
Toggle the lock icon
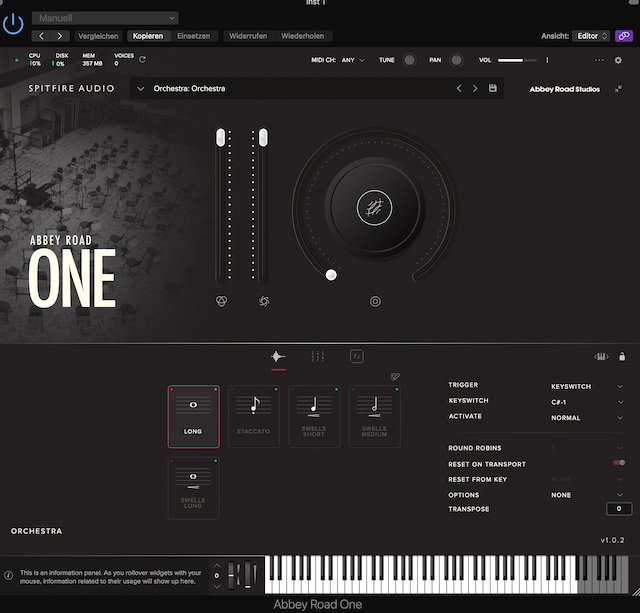[622, 357]
